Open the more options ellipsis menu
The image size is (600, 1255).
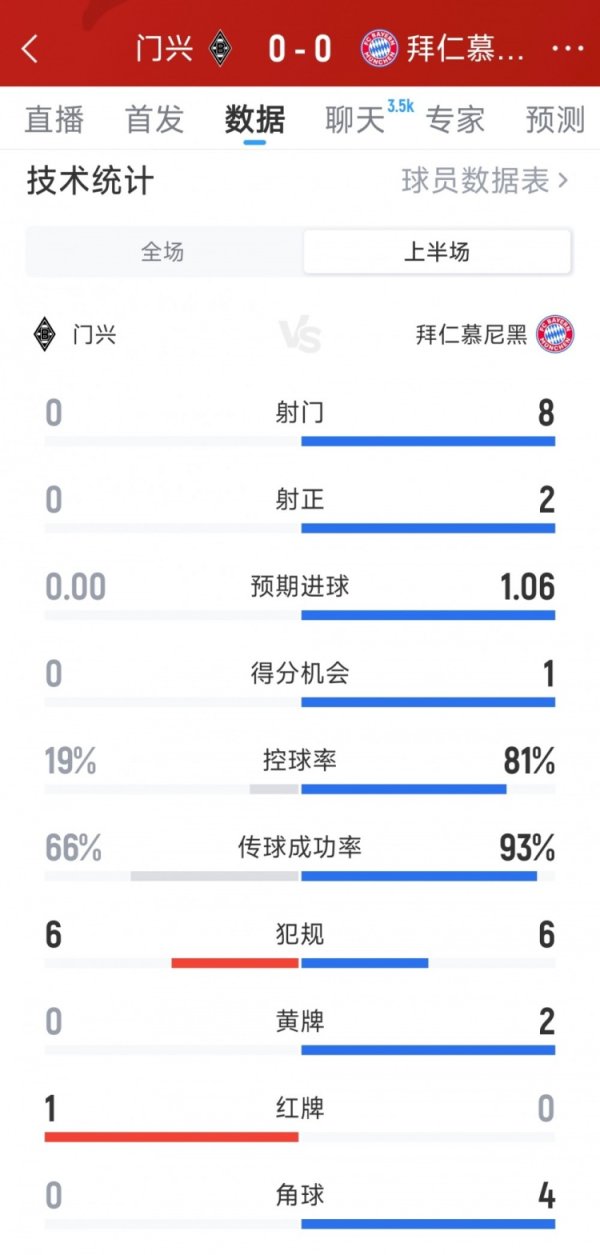click(x=566, y=49)
